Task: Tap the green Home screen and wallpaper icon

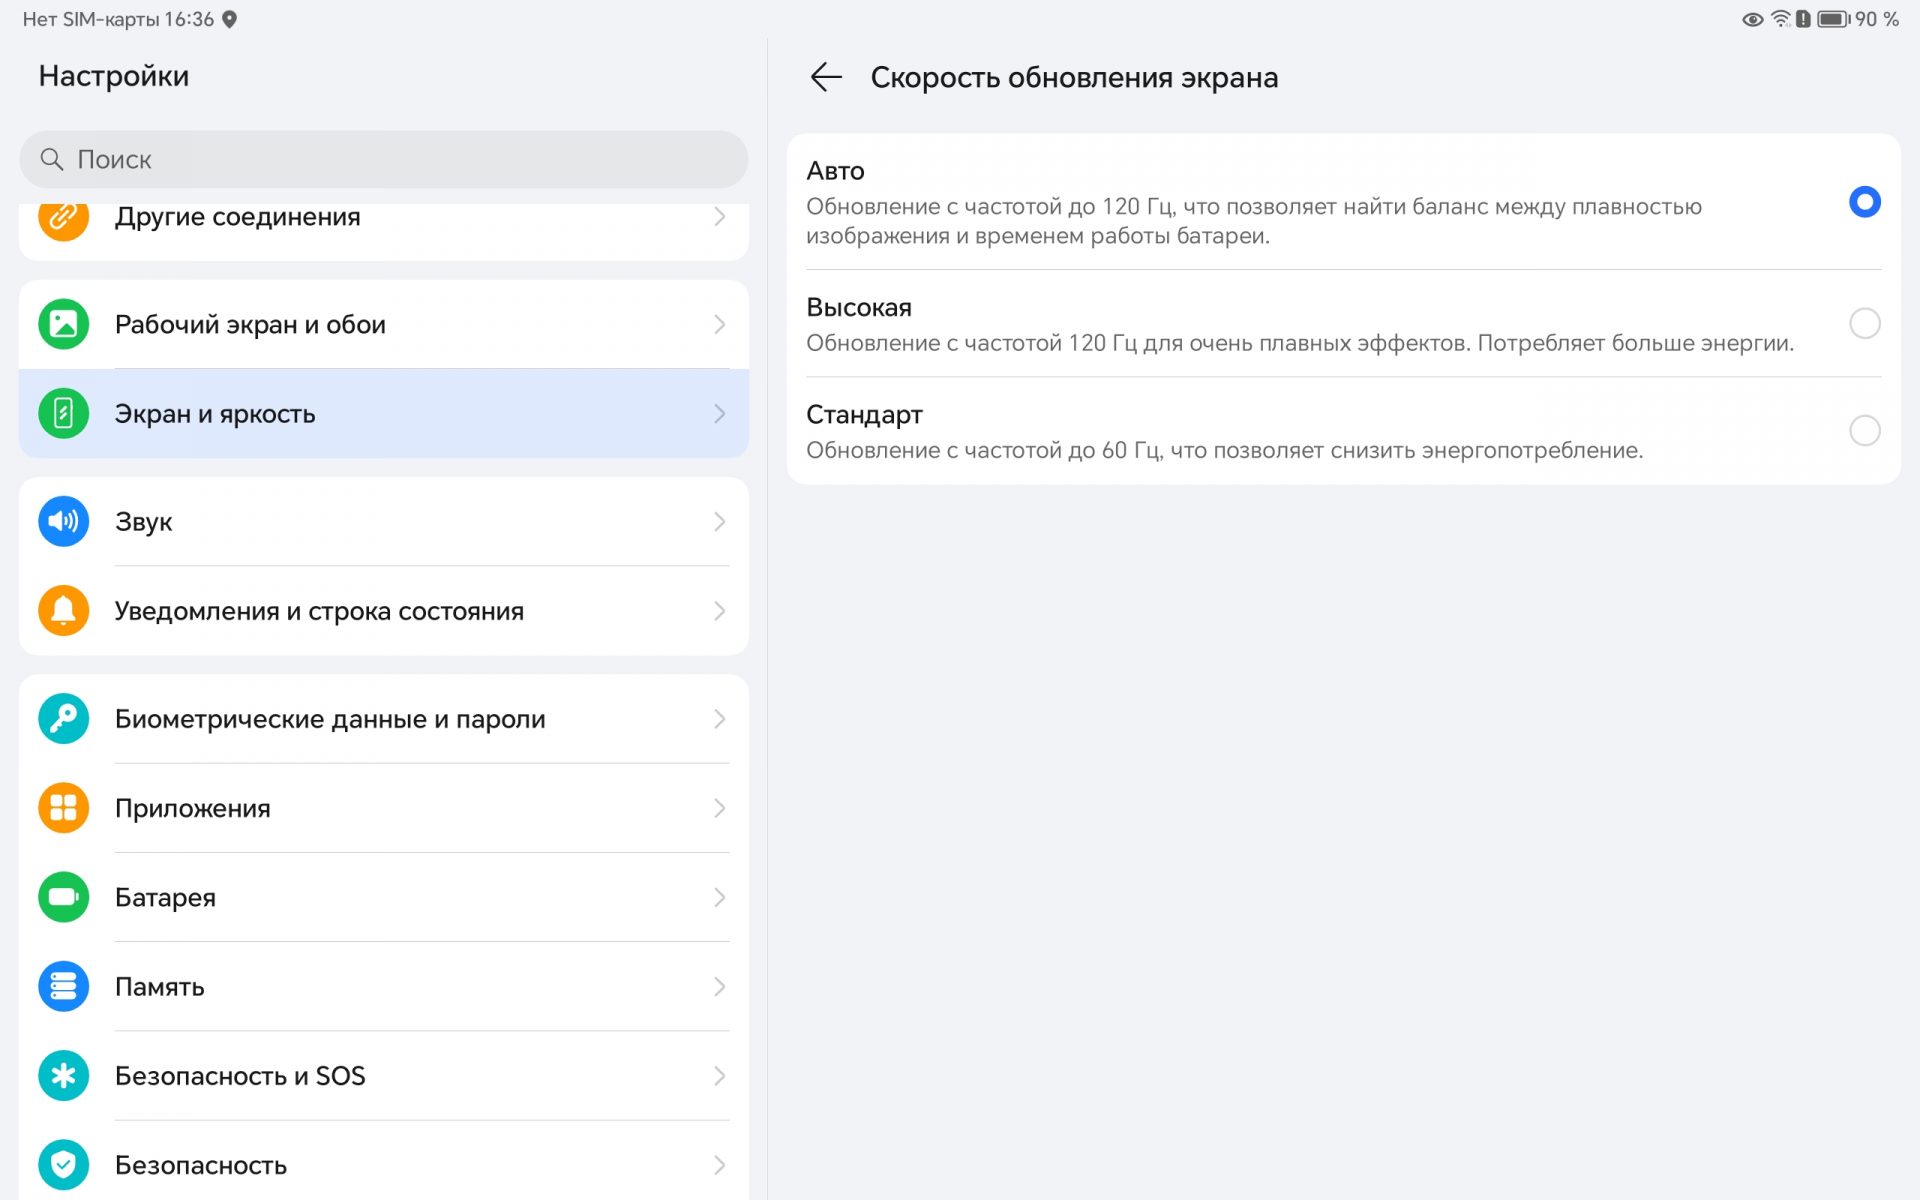Action: click(x=63, y=324)
